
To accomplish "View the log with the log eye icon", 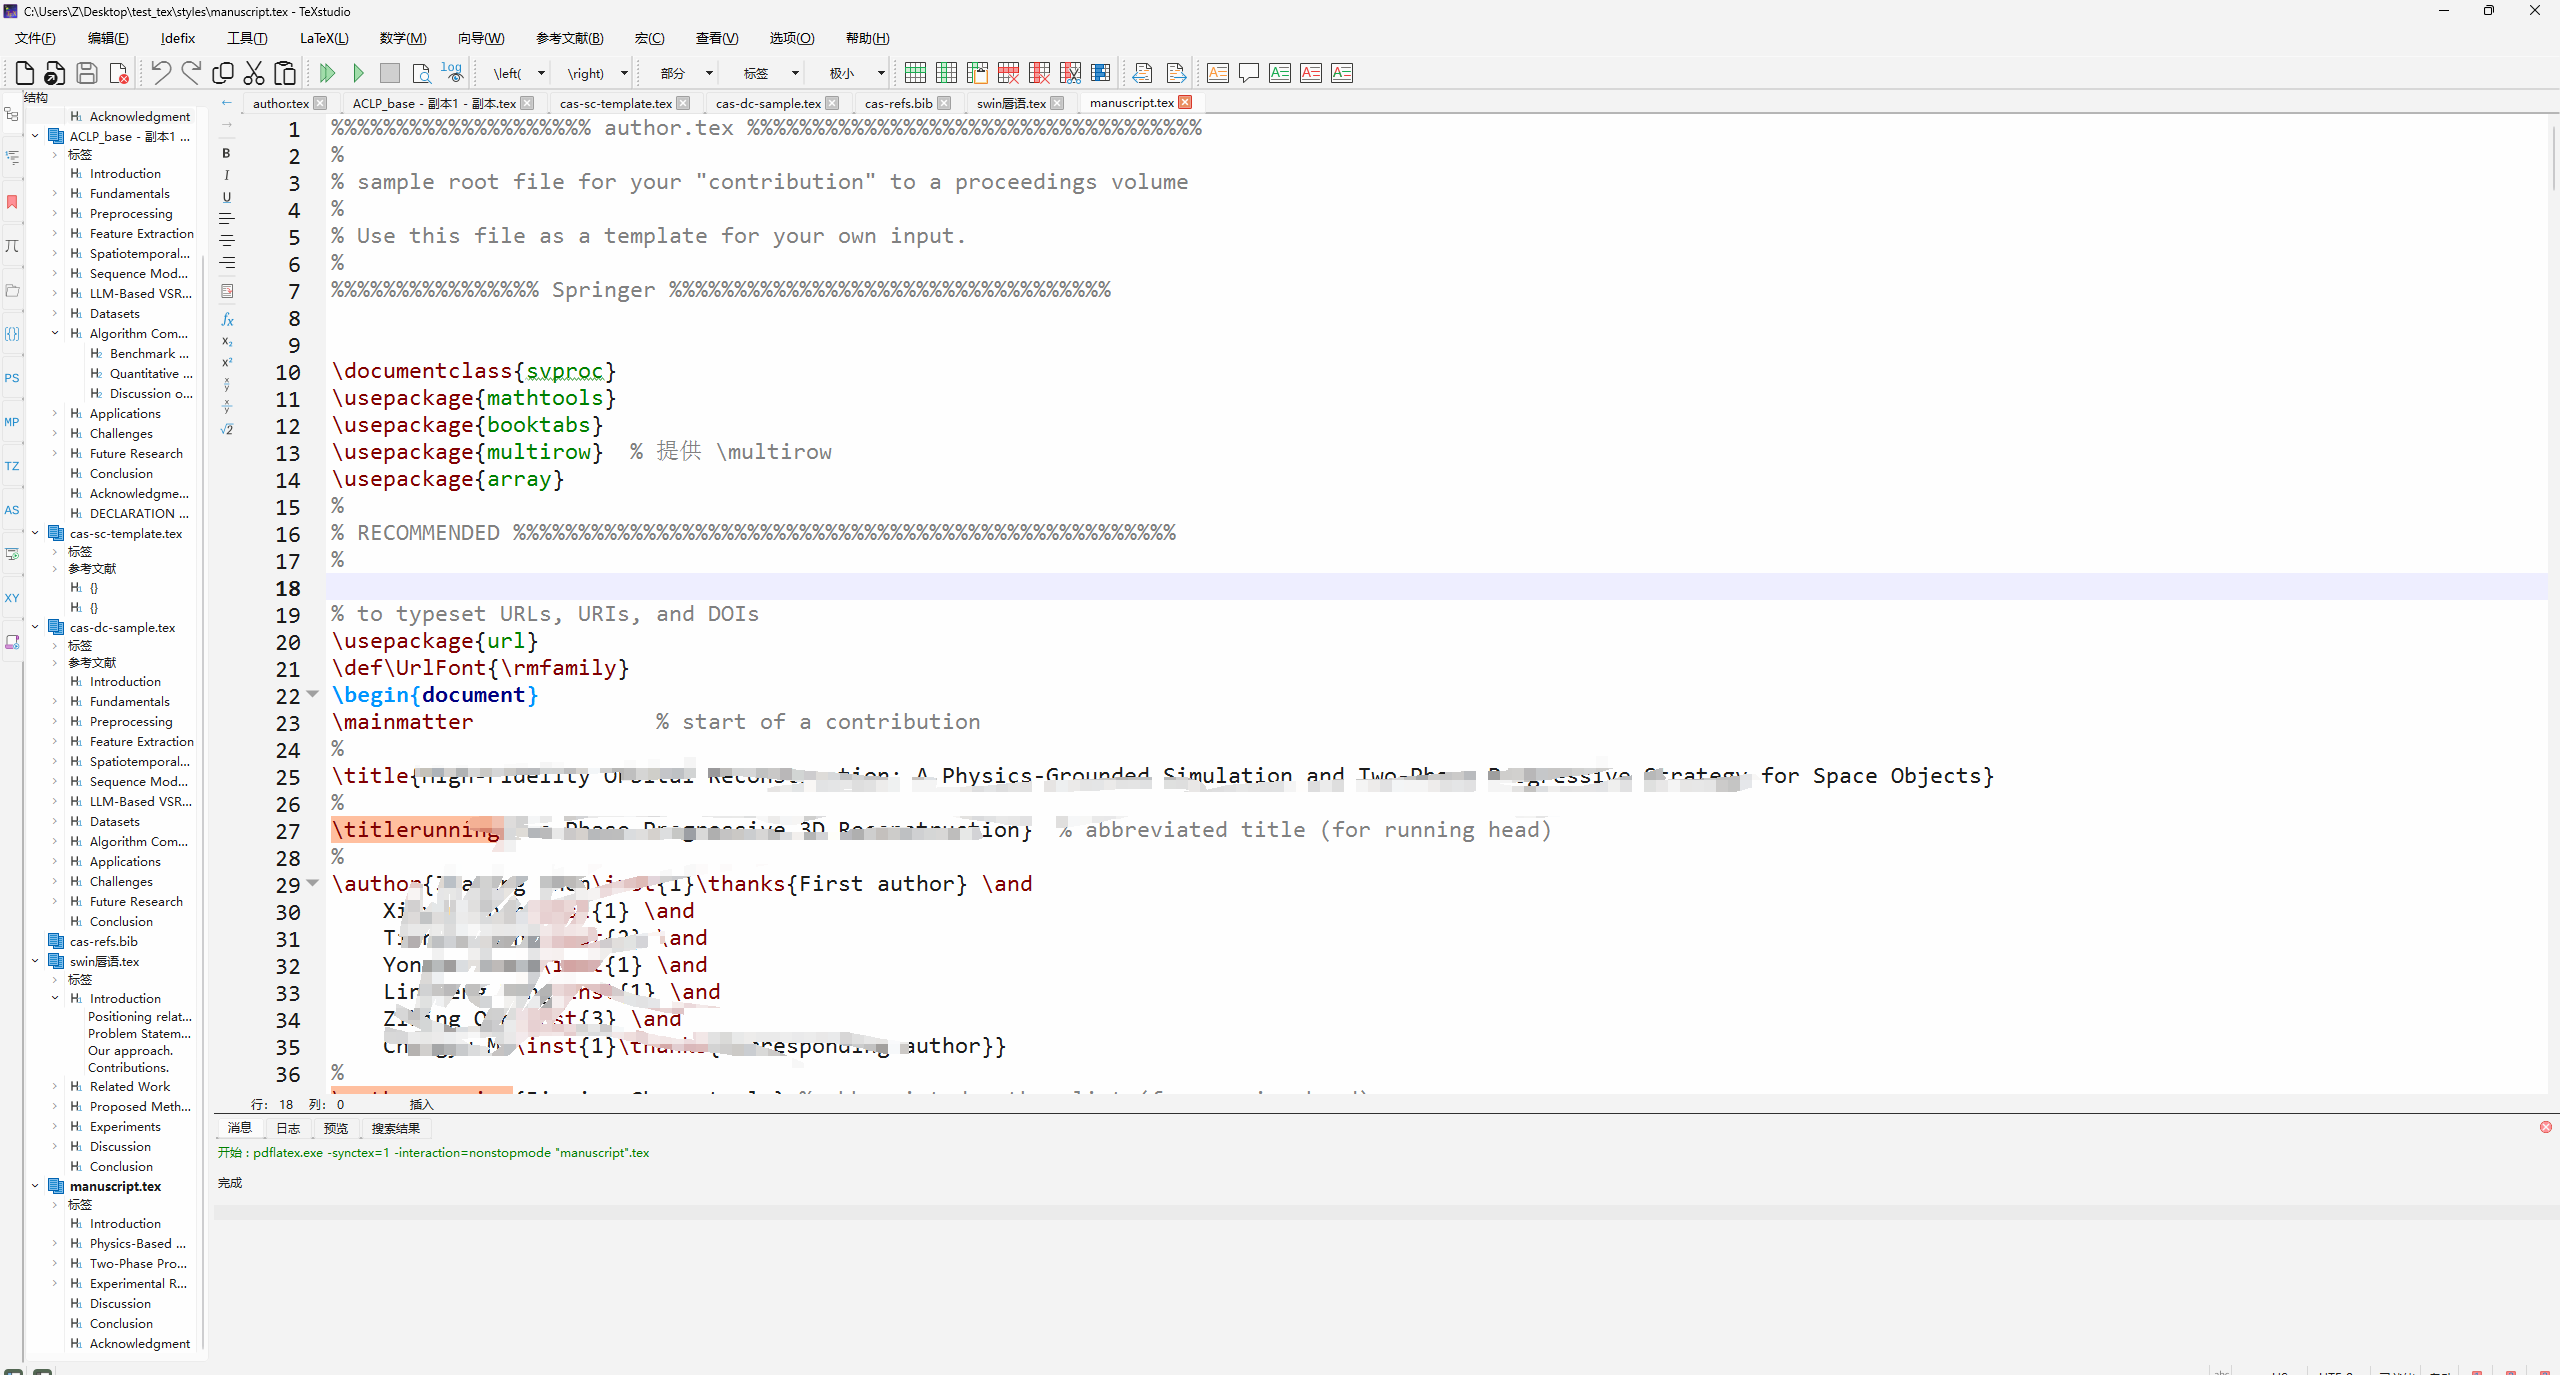I will [x=452, y=73].
